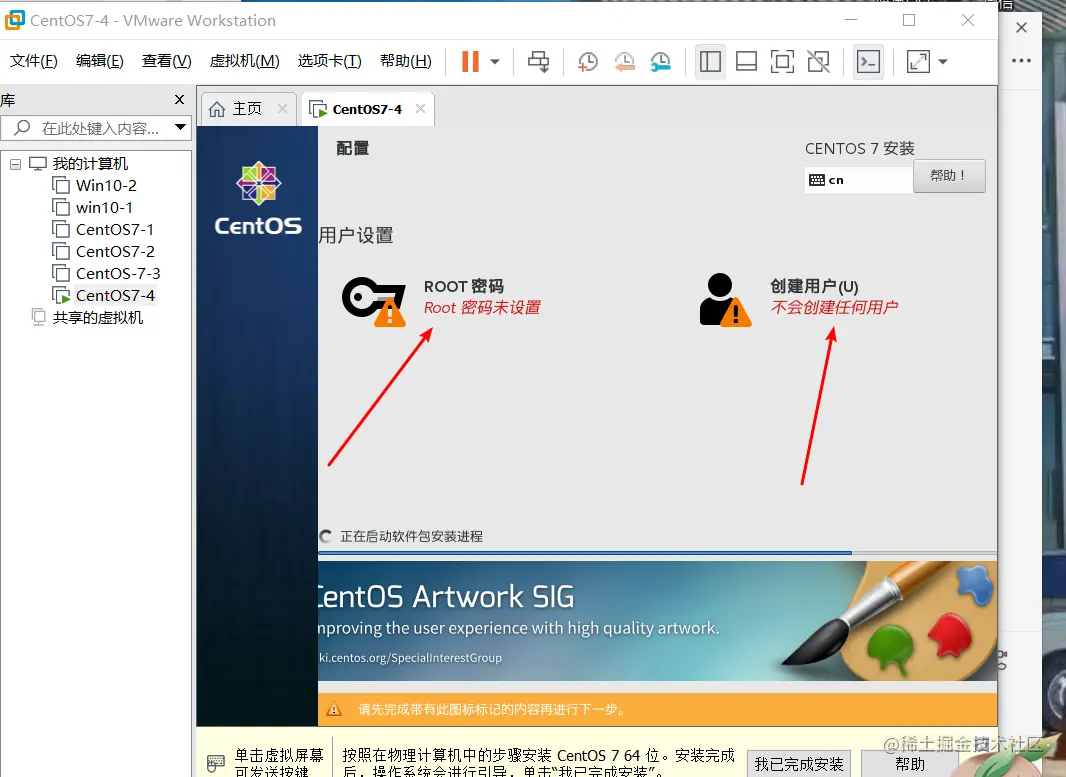Image resolution: width=1066 pixels, height=777 pixels.
Task: Open the 帮助(H) menu
Action: [x=405, y=61]
